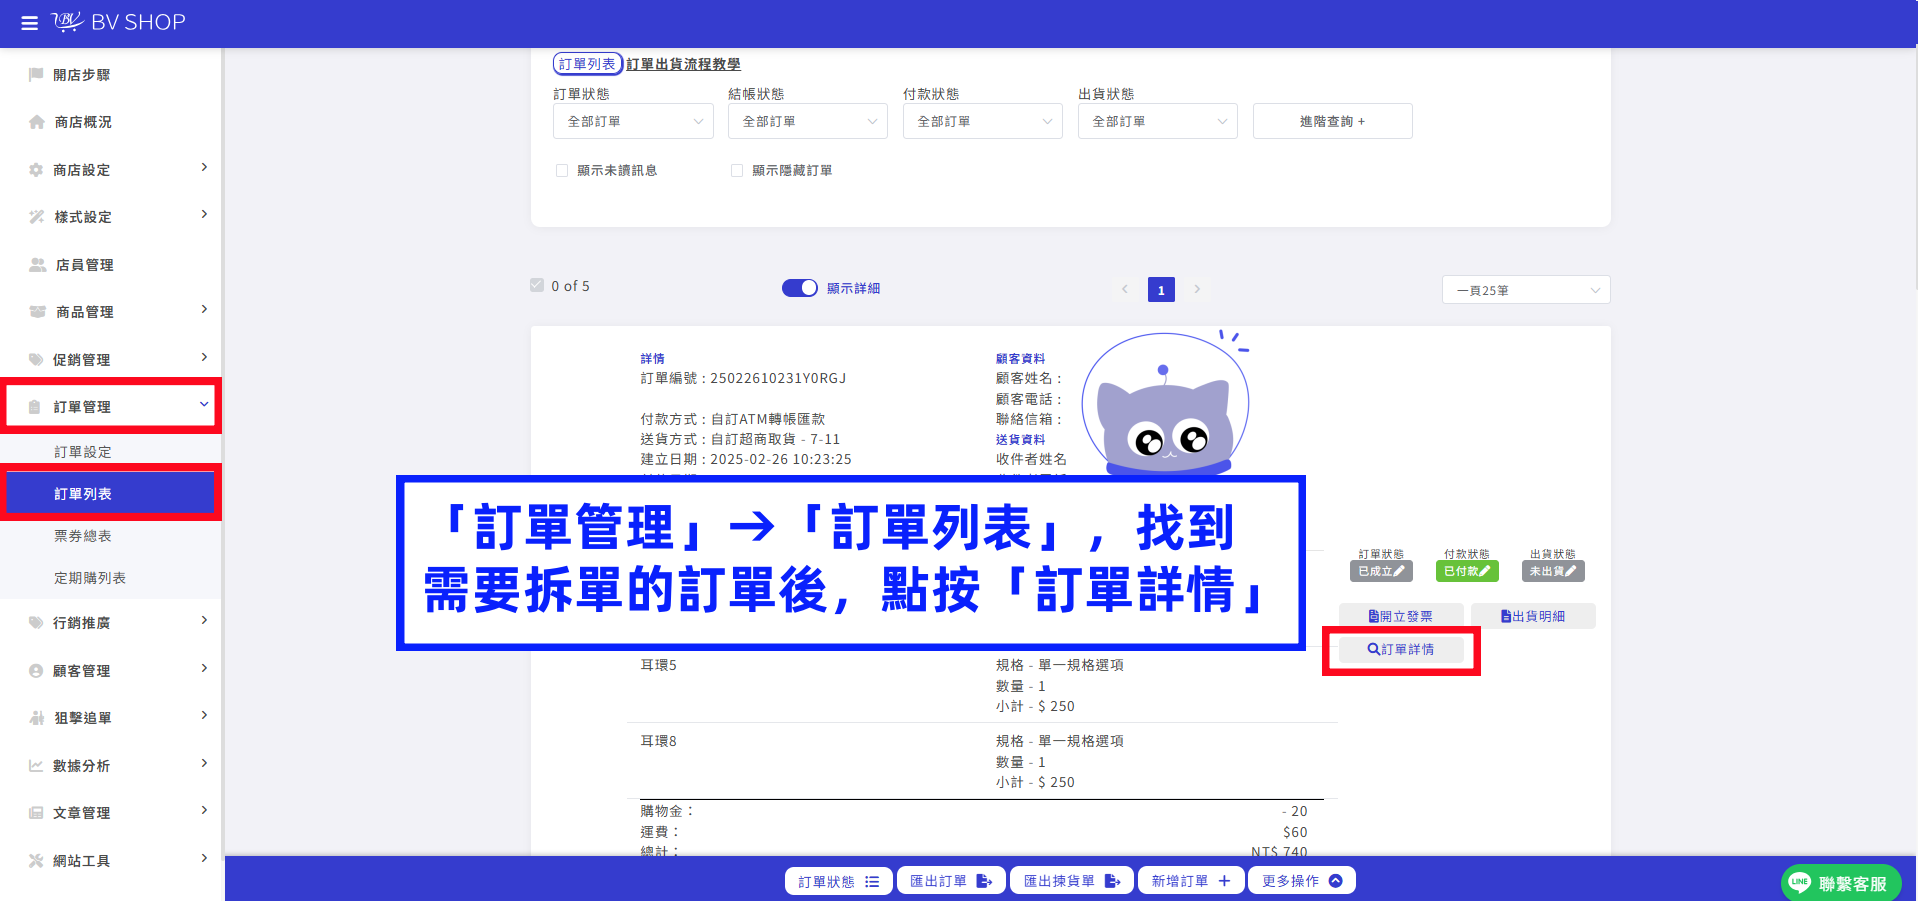Image resolution: width=1918 pixels, height=901 pixels.
Task: Click the 訂單詳情 button
Action: coord(1401,649)
